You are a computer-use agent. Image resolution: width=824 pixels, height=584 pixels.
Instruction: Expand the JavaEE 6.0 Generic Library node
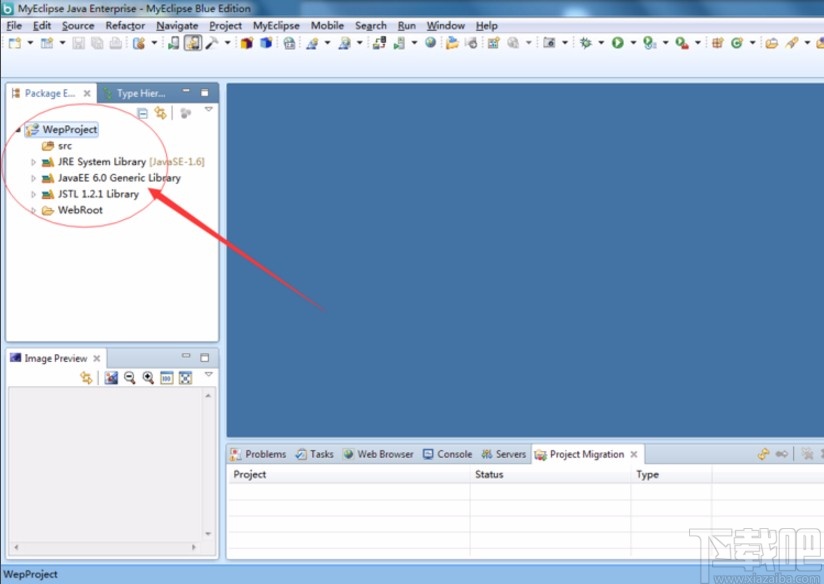point(33,178)
